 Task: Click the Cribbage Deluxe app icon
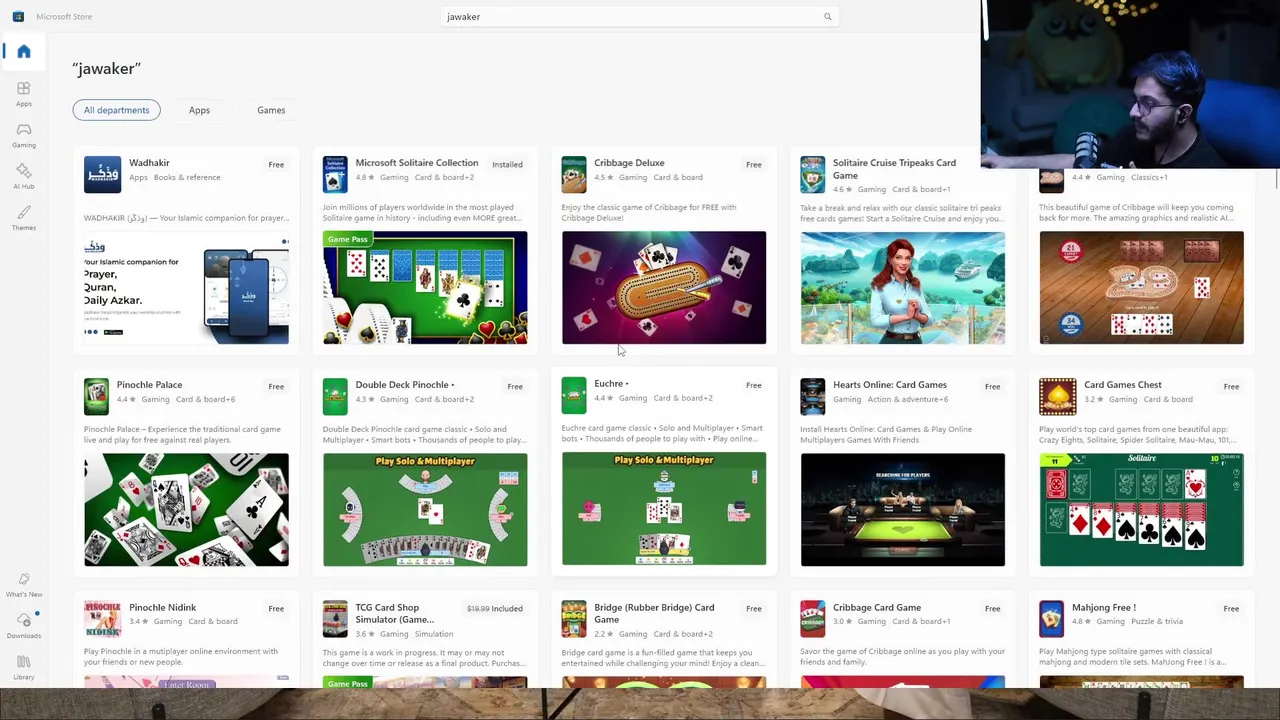(x=574, y=174)
